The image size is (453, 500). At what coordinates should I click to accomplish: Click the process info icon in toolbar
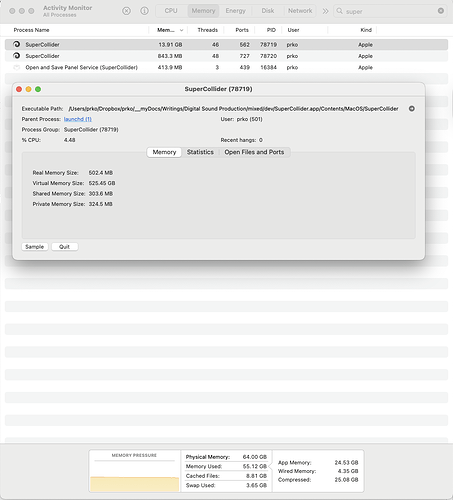pyautogui.click(x=144, y=11)
